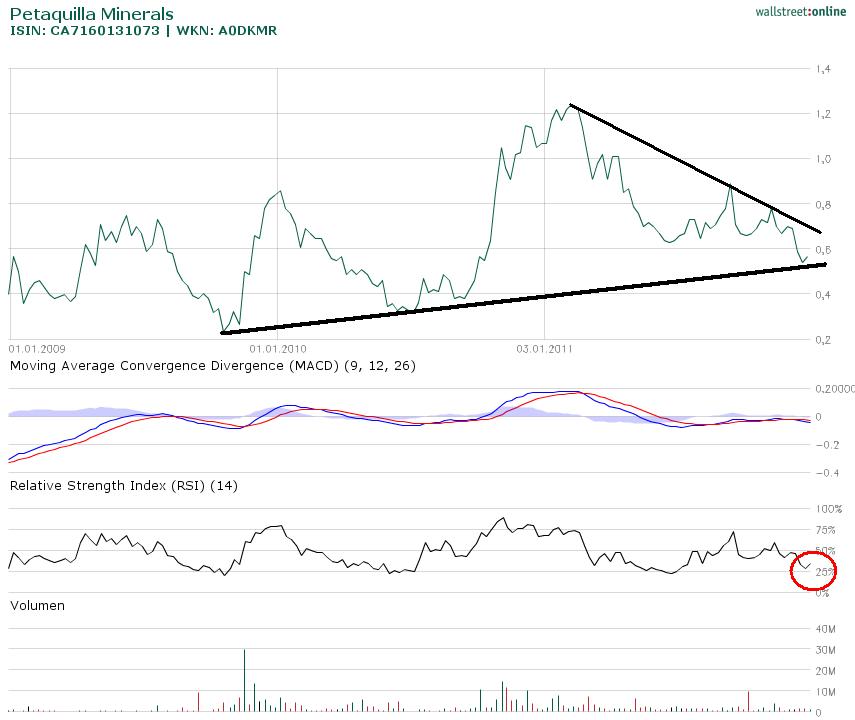Click the 1,0 price axis label
Screen dimensions: 855x720
(x=823, y=159)
